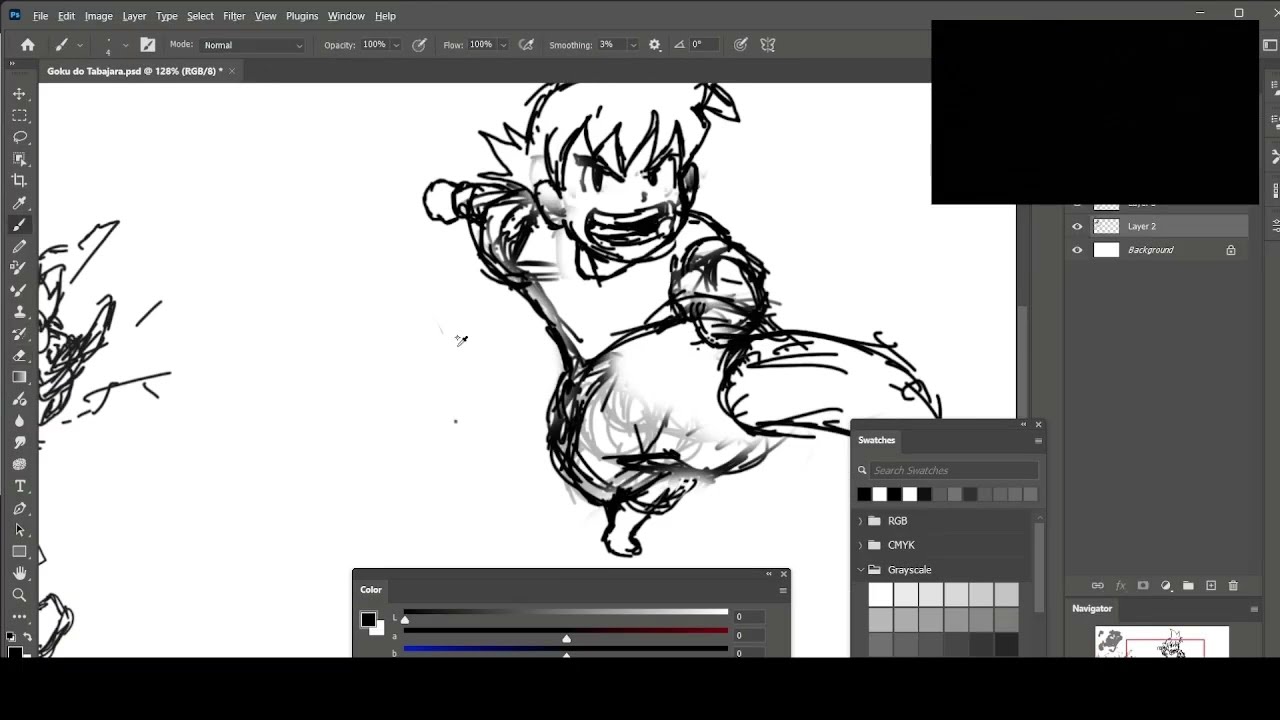Close the Swatches panel
This screenshot has width=1280, height=720.
click(1038, 425)
